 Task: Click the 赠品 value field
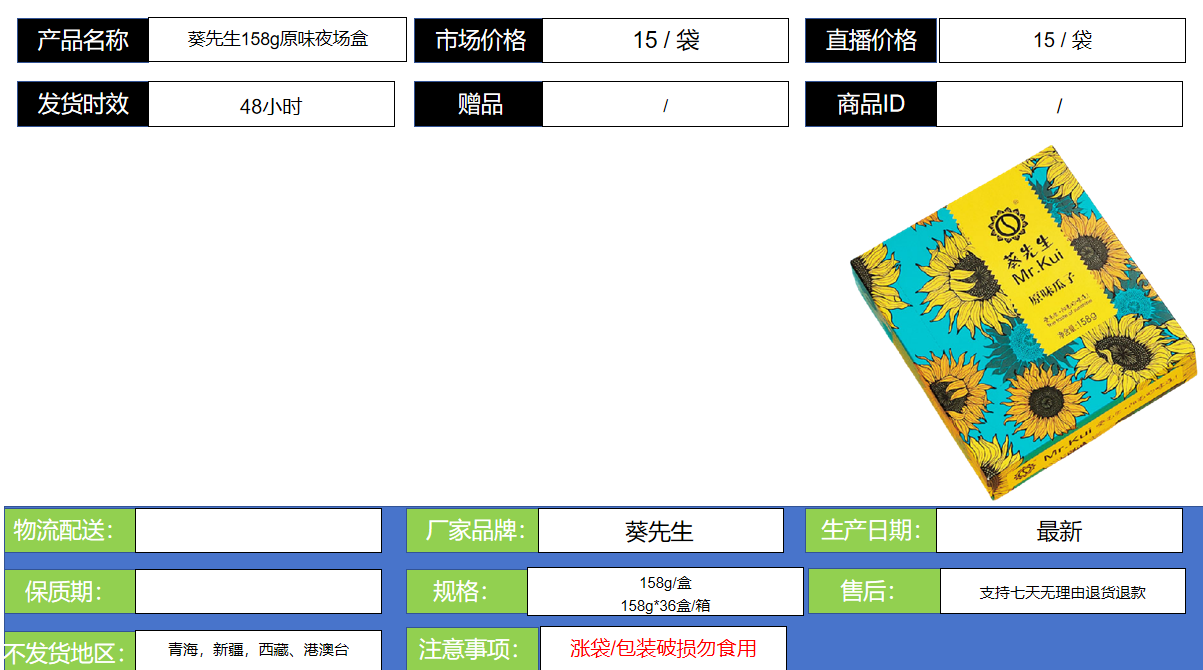(665, 105)
